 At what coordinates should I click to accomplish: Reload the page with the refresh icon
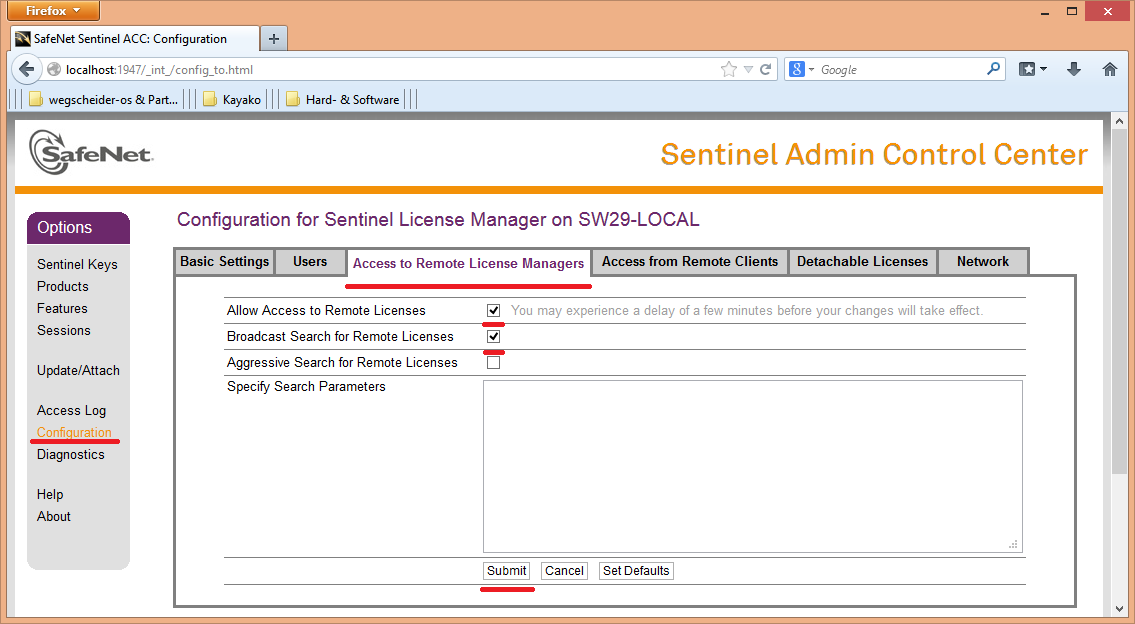(x=765, y=69)
